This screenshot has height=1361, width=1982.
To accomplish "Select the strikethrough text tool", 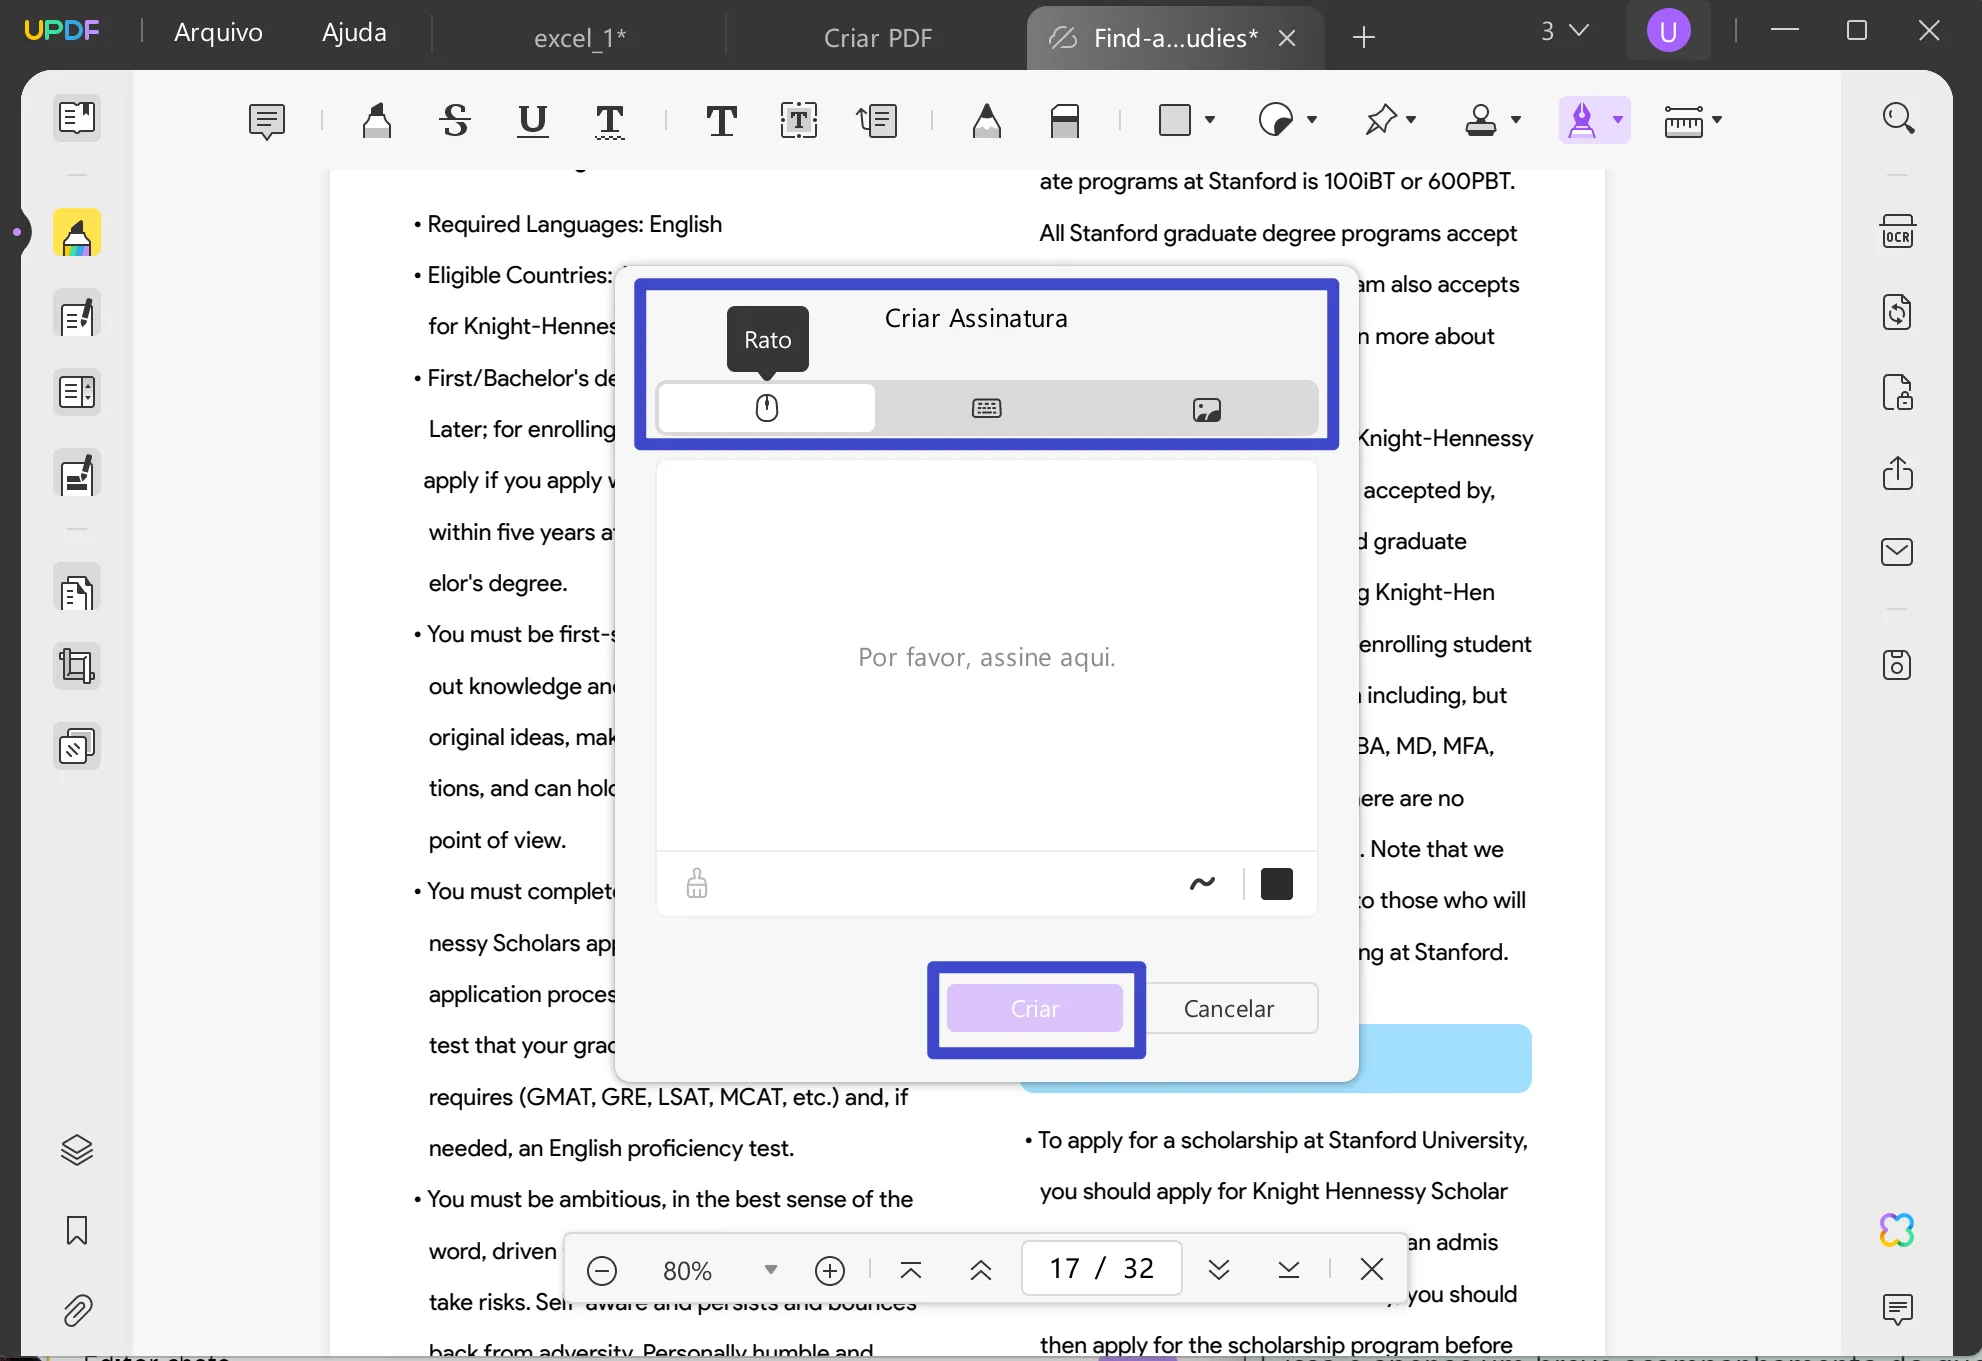I will 452,120.
